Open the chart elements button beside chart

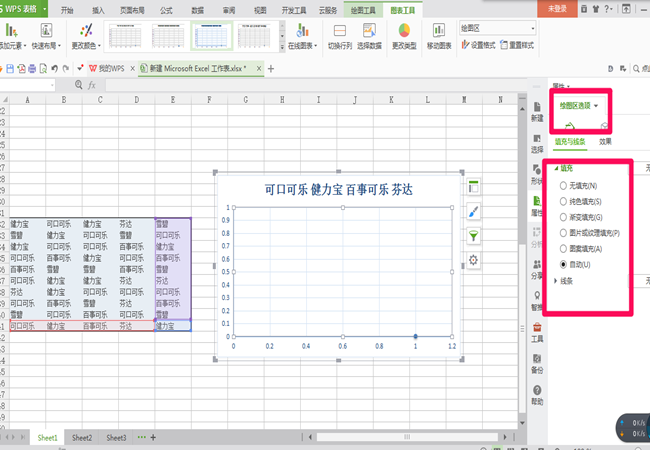(x=473, y=187)
